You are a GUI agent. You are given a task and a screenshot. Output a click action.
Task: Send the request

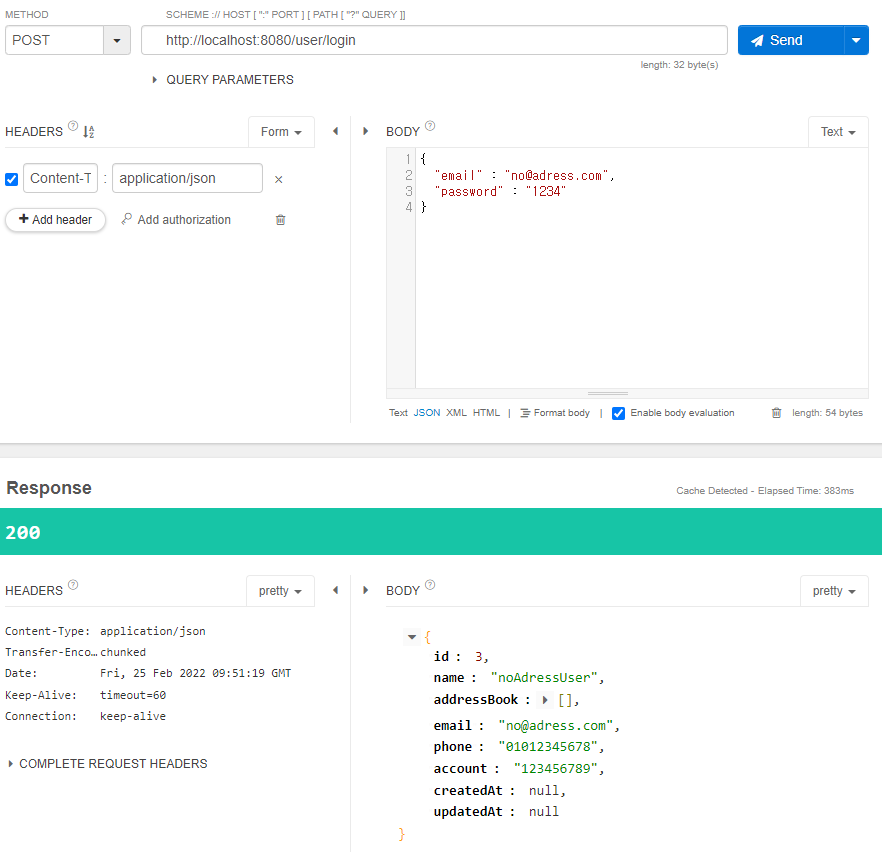(791, 40)
